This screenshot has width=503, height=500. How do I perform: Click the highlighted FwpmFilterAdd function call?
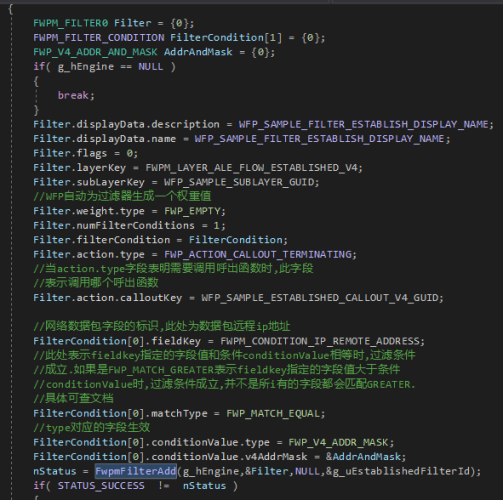(x=135, y=471)
